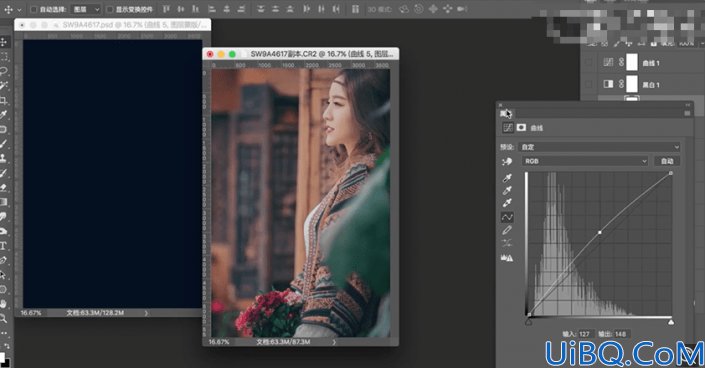The width and height of the screenshot is (705, 368).
Task: Click the gray point eyedropper in Curves
Action: click(x=507, y=190)
